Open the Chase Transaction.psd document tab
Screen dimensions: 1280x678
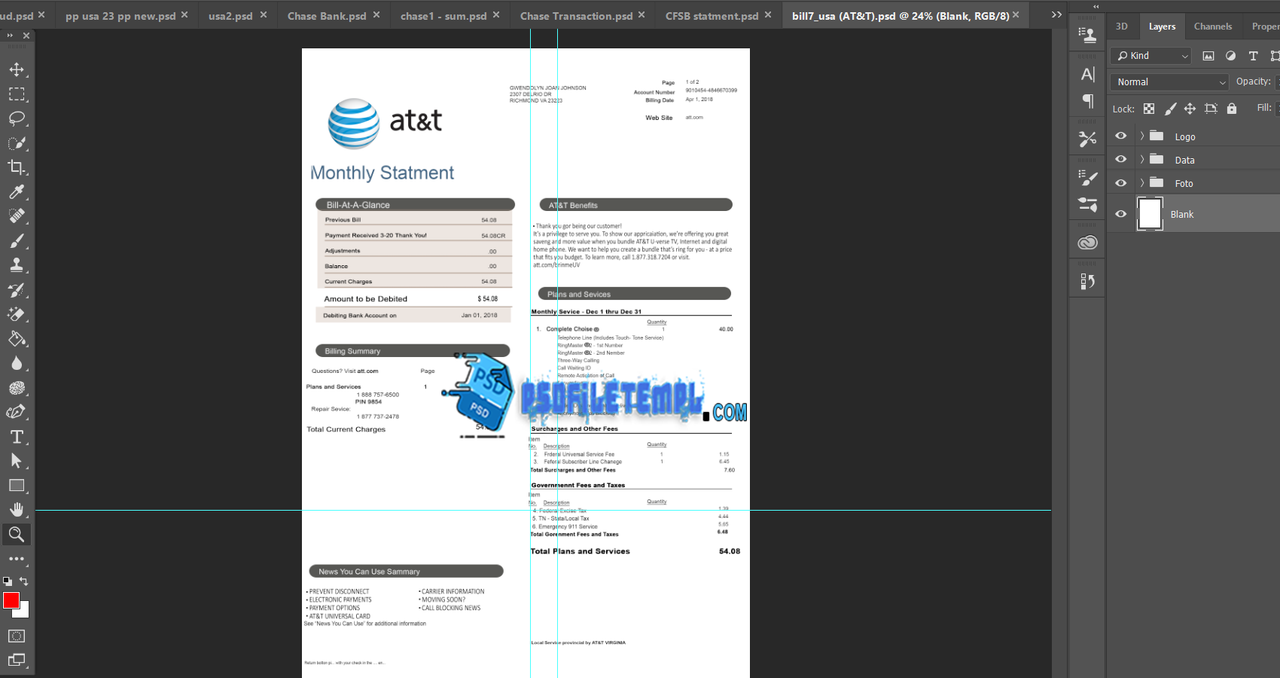576,16
